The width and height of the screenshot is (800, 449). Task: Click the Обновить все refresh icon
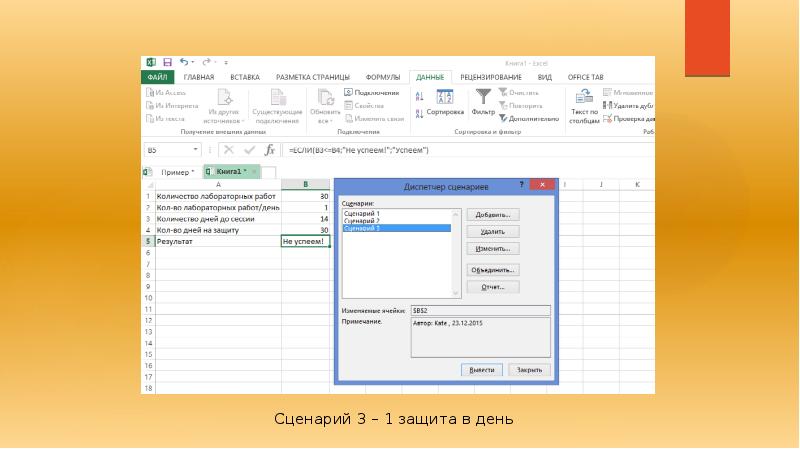(x=325, y=97)
